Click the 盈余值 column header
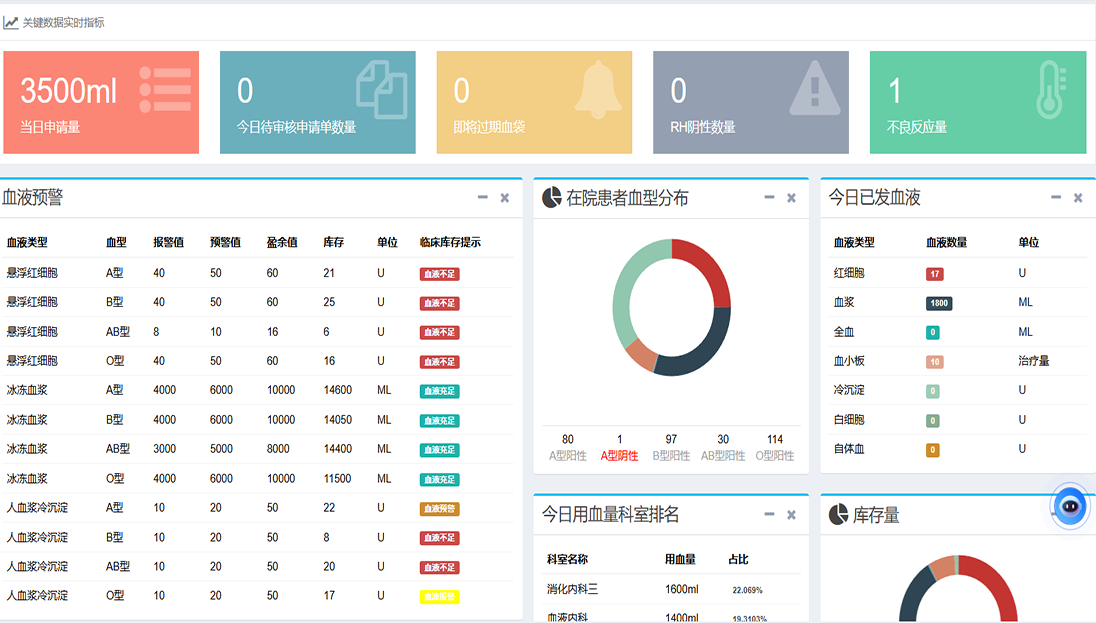Viewport: 1096px width, 623px height. click(x=282, y=243)
